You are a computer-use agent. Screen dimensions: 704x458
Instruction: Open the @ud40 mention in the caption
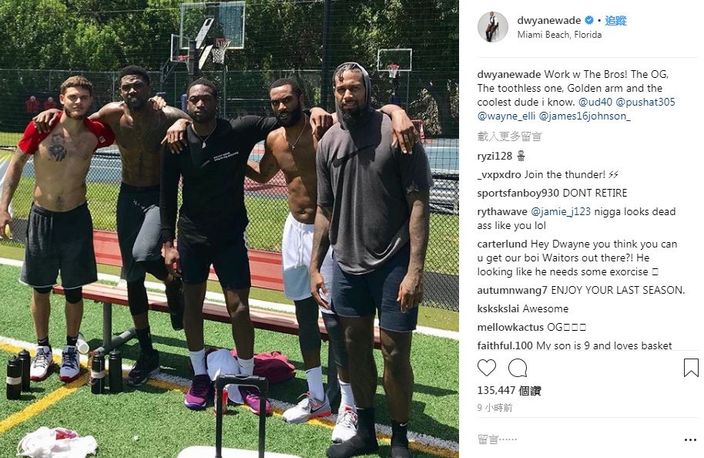(595, 102)
